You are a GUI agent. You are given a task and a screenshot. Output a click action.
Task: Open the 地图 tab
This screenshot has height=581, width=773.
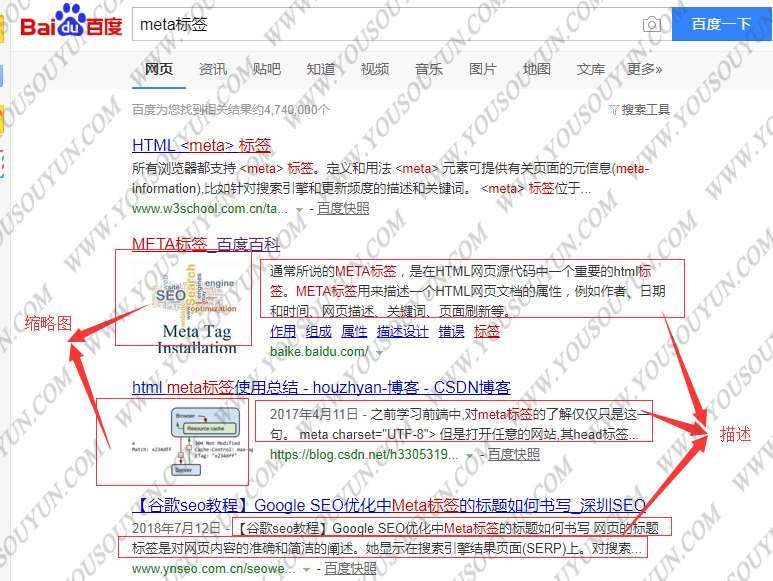(x=537, y=69)
